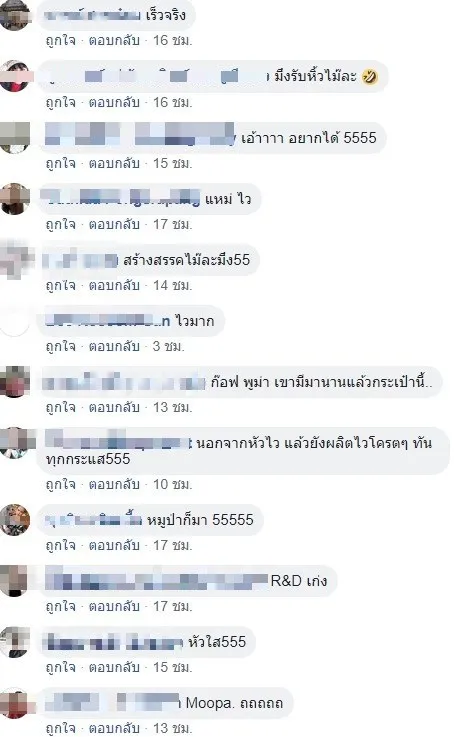Like the หมูป่าก็มา 55555 comment
This screenshot has width=454, height=737.
60,546
